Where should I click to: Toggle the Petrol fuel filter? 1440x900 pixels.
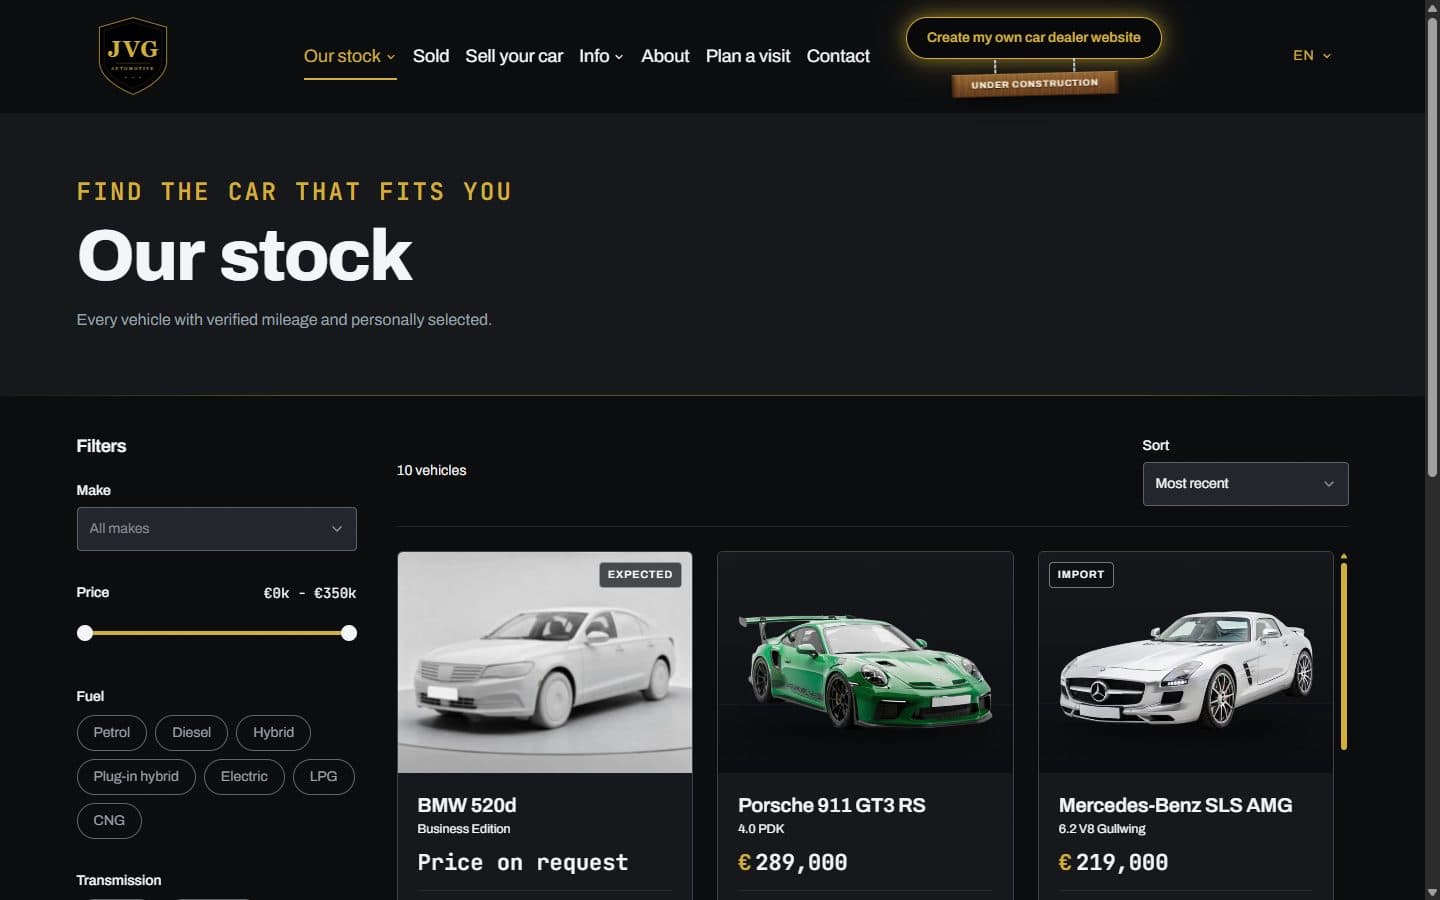tap(112, 733)
